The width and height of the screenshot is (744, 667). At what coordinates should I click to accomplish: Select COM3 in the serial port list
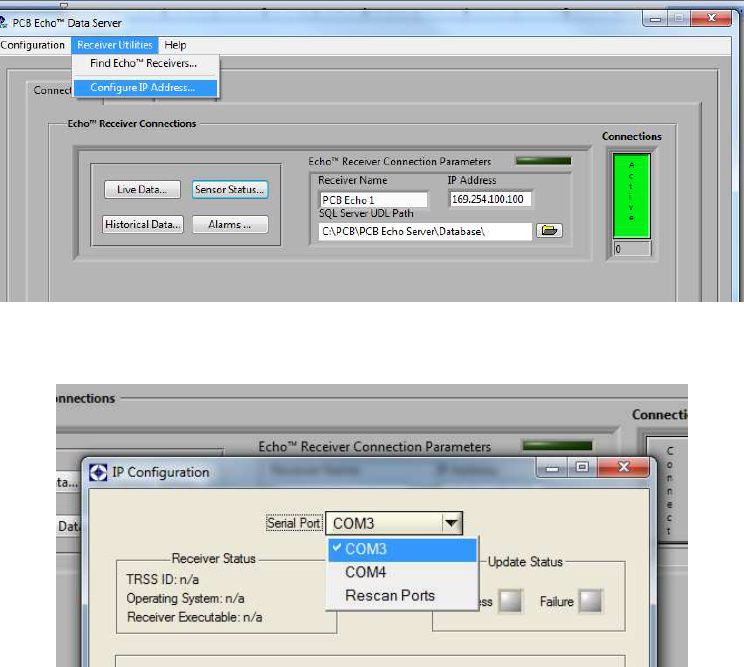point(402,549)
